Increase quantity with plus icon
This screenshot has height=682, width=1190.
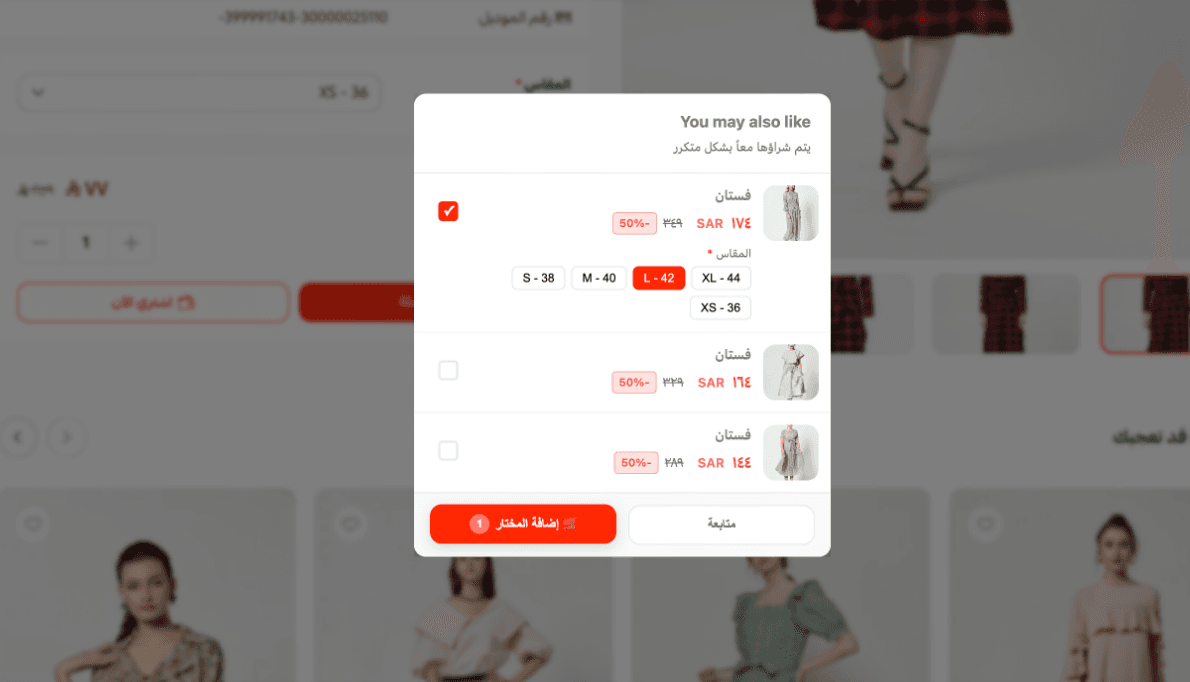[x=131, y=243]
